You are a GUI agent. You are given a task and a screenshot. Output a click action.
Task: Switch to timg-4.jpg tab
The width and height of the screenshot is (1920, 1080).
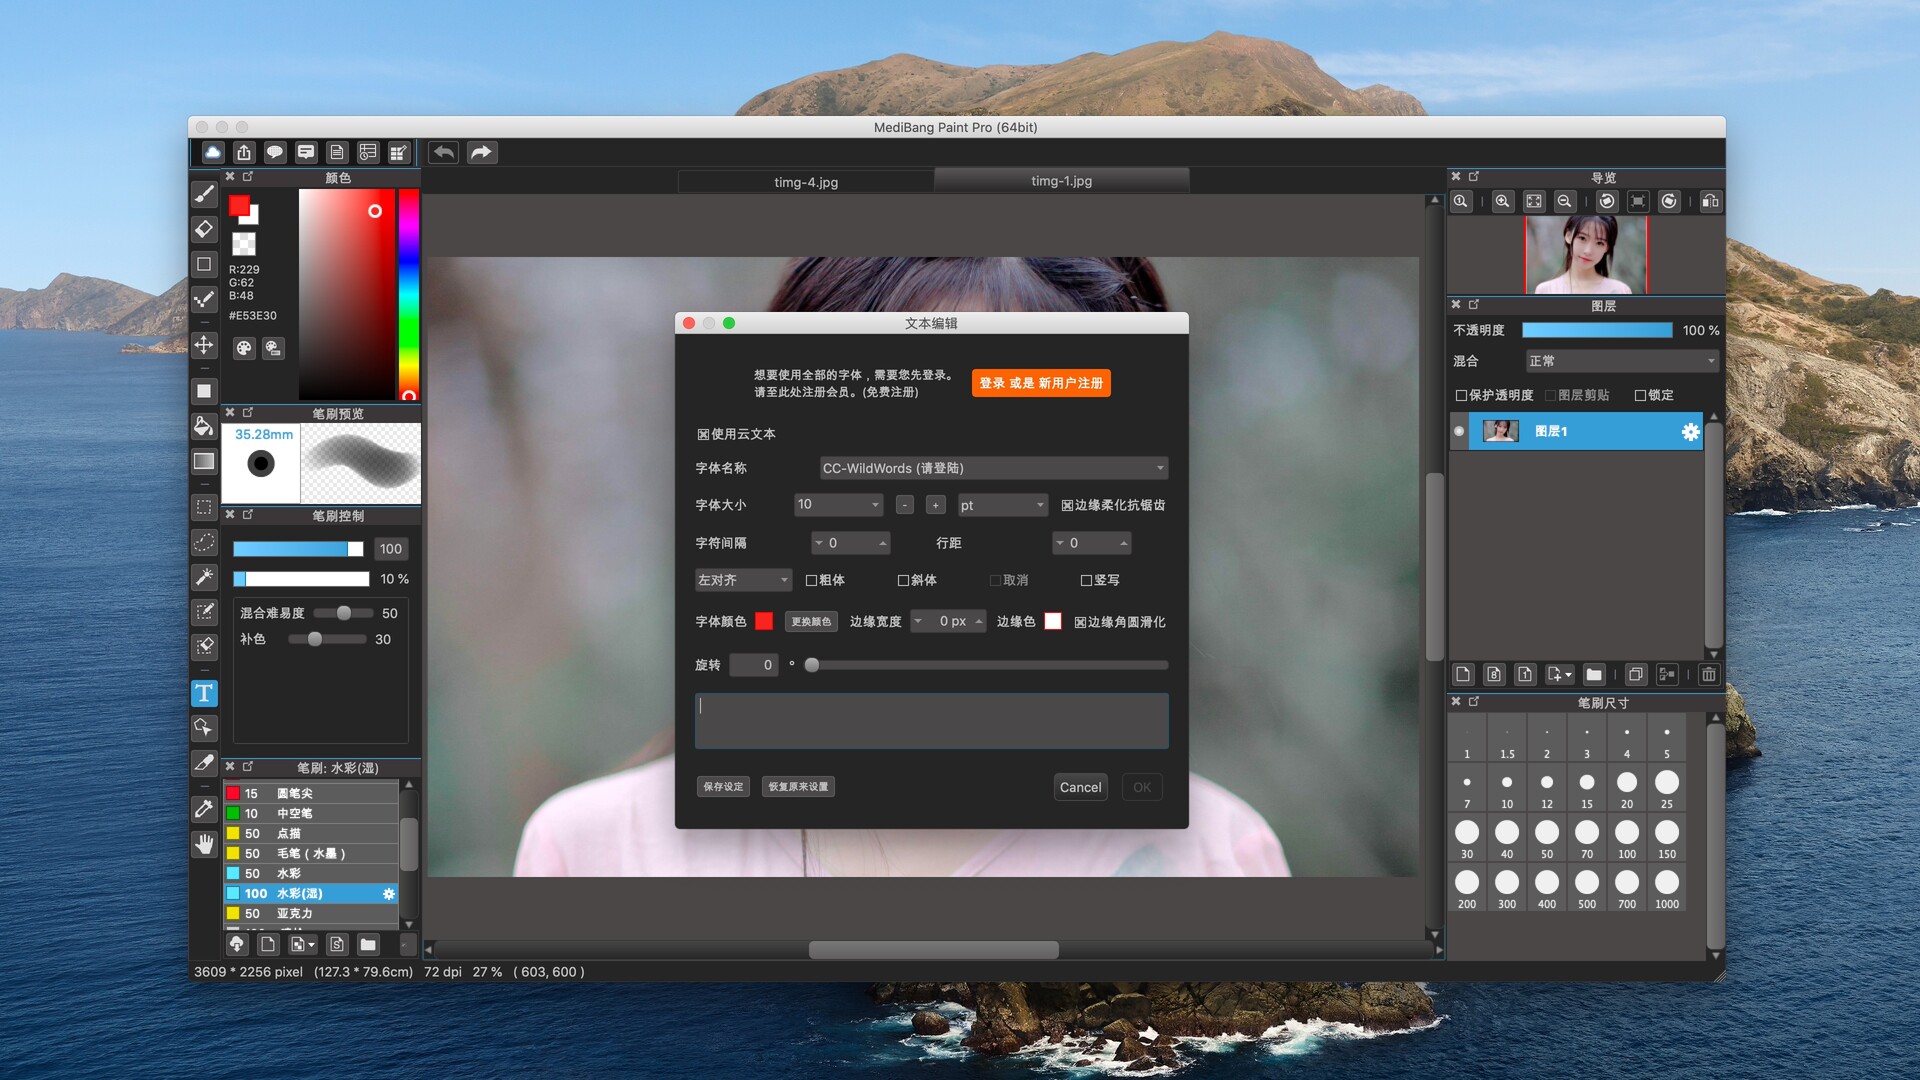[x=806, y=182]
